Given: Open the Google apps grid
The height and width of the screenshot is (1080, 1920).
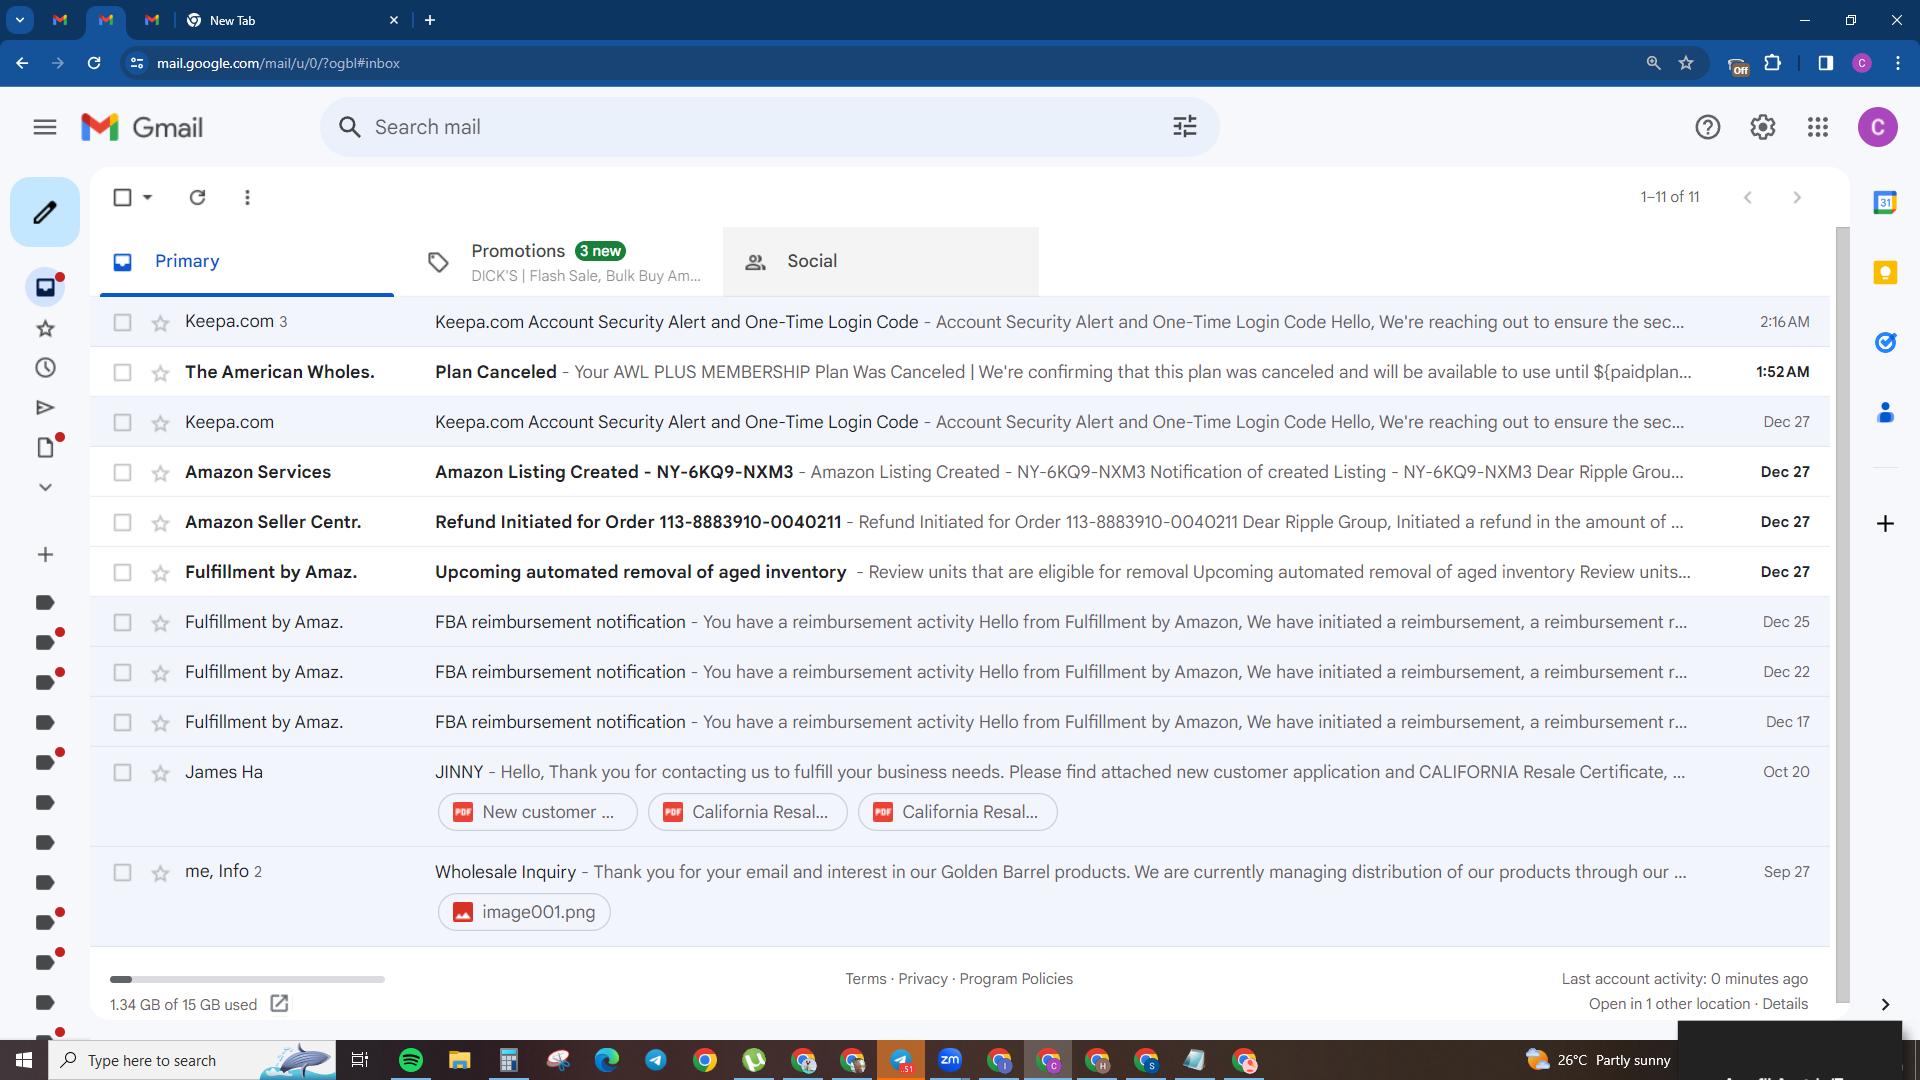Looking at the screenshot, I should pos(1818,127).
